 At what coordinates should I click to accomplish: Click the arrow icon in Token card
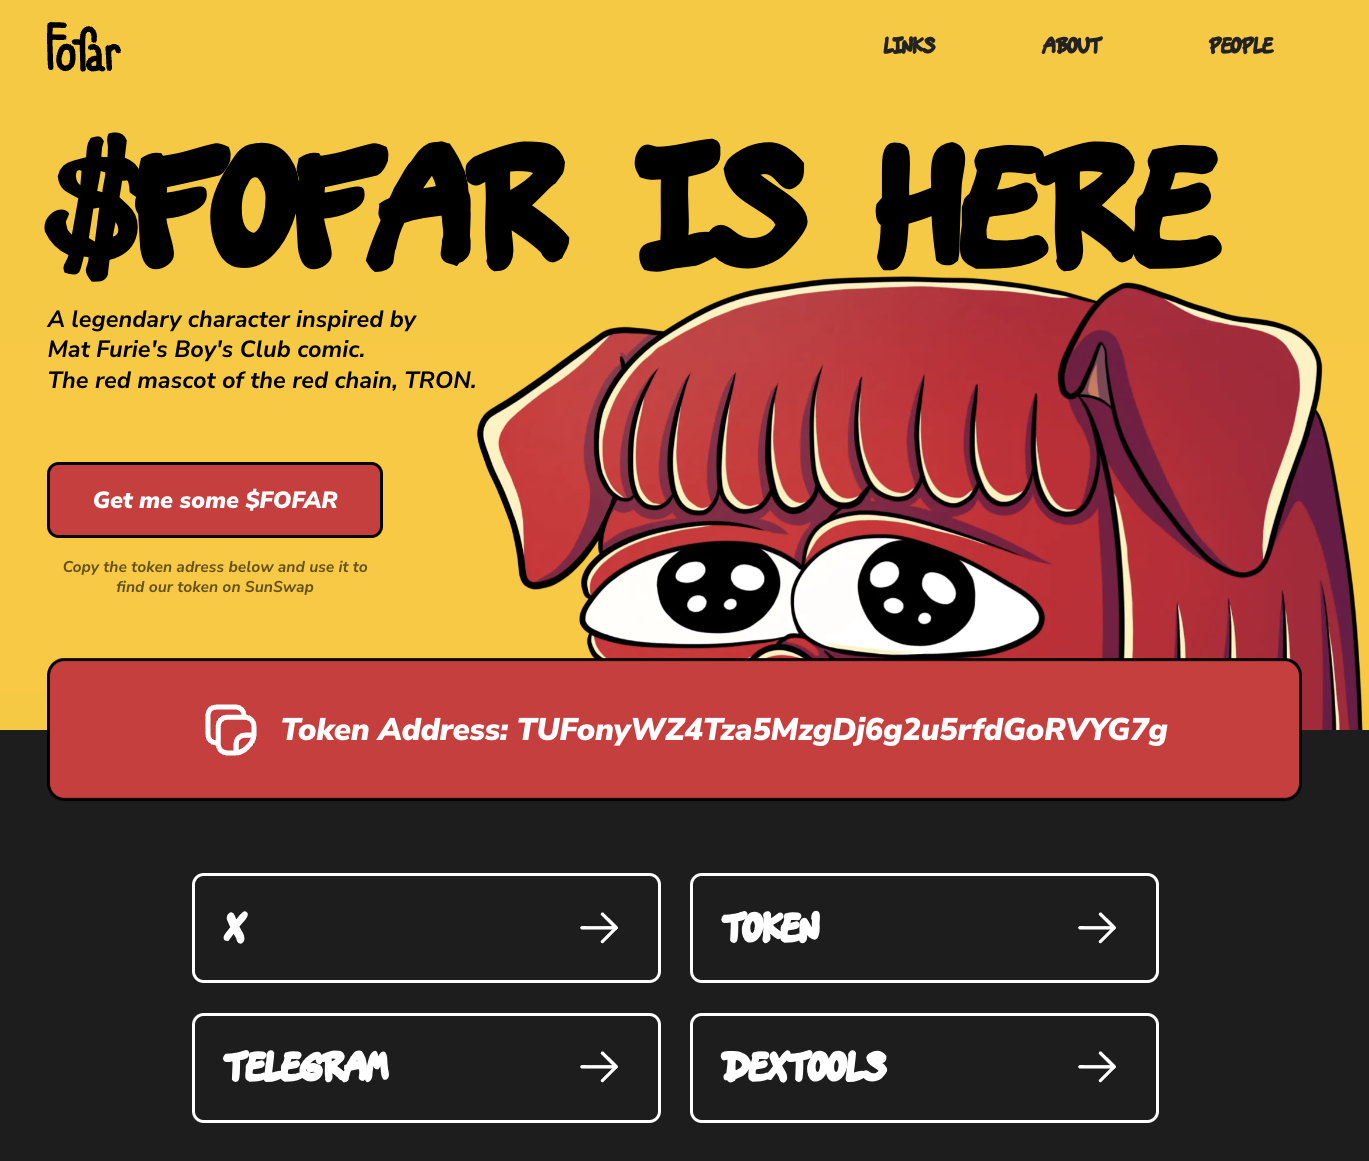coord(1097,928)
